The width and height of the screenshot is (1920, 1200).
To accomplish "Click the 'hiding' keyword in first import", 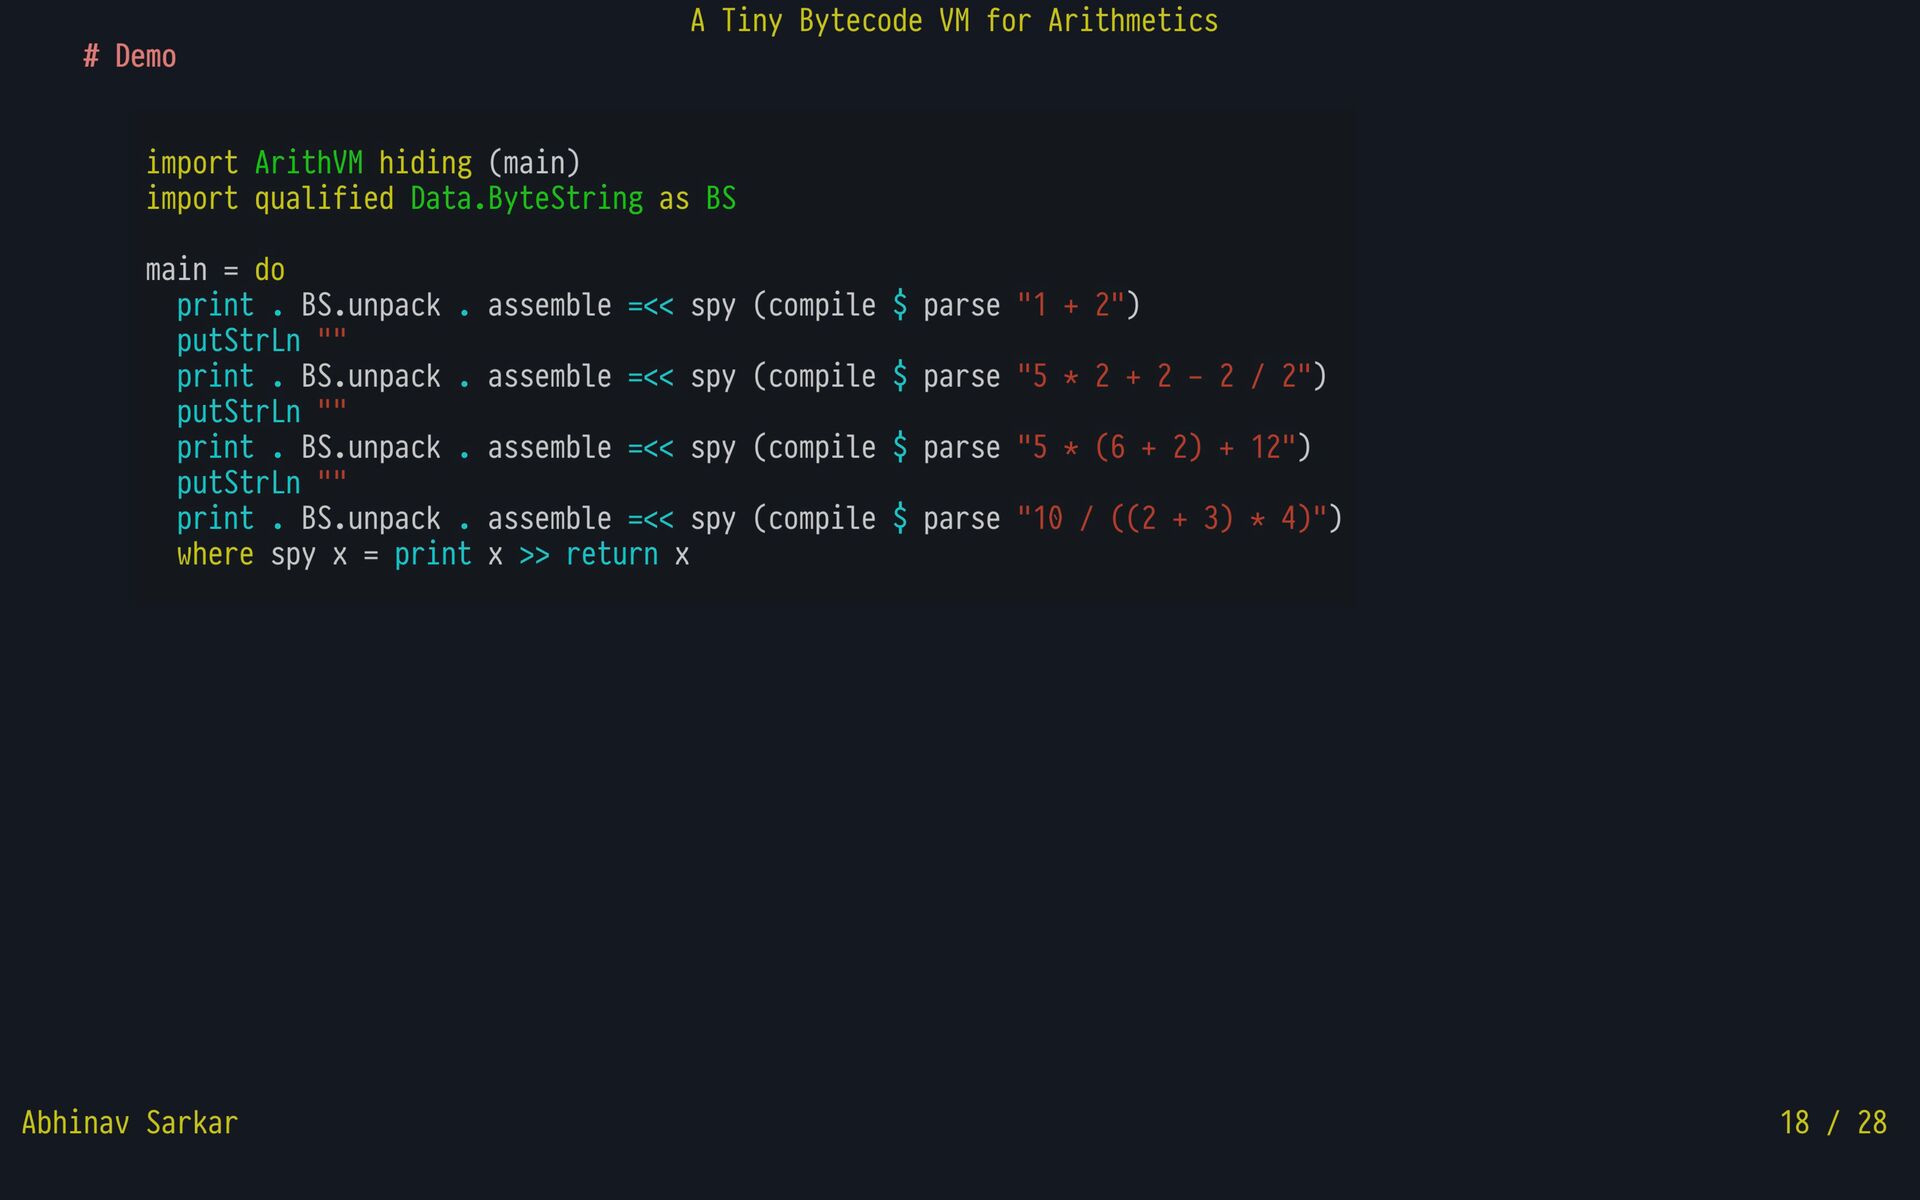I will click(425, 163).
